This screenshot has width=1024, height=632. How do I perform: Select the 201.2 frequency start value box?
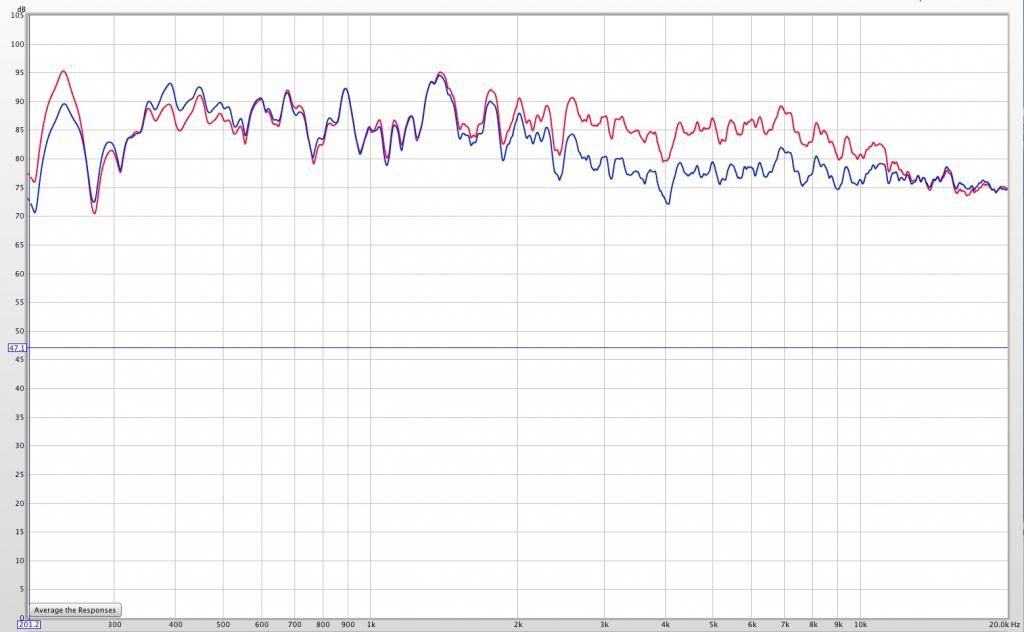(29, 625)
